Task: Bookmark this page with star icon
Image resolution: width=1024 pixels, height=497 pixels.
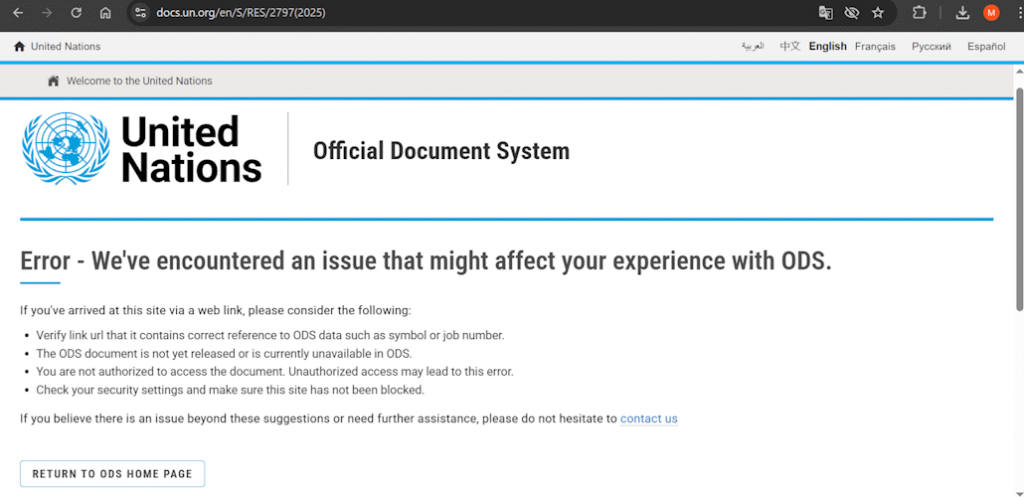Action: pyautogui.click(x=878, y=13)
